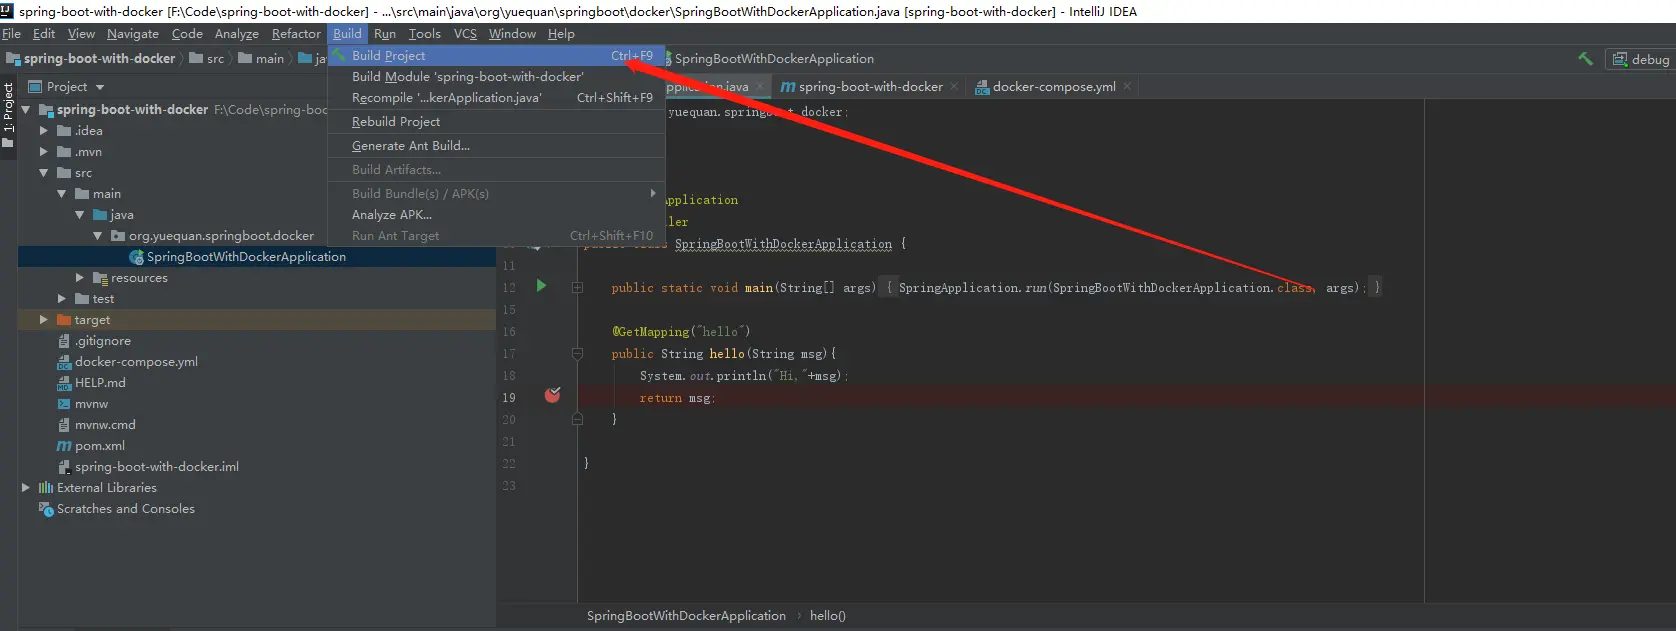Viewport: 1676px width, 631px height.
Task: Open the Refactor menu
Action: (296, 33)
